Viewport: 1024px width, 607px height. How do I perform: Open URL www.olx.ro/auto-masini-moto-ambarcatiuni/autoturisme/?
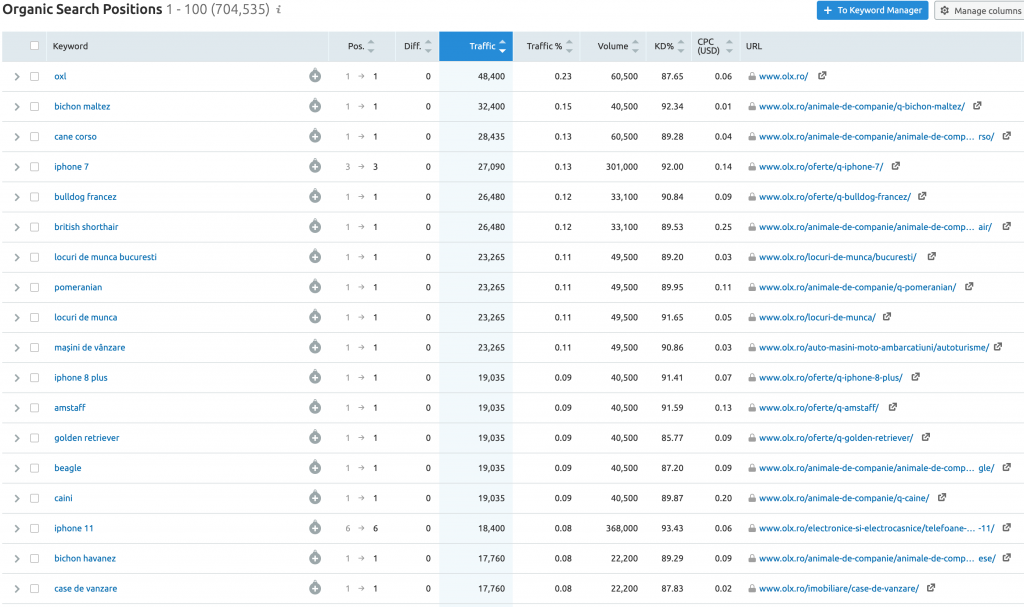[874, 348]
